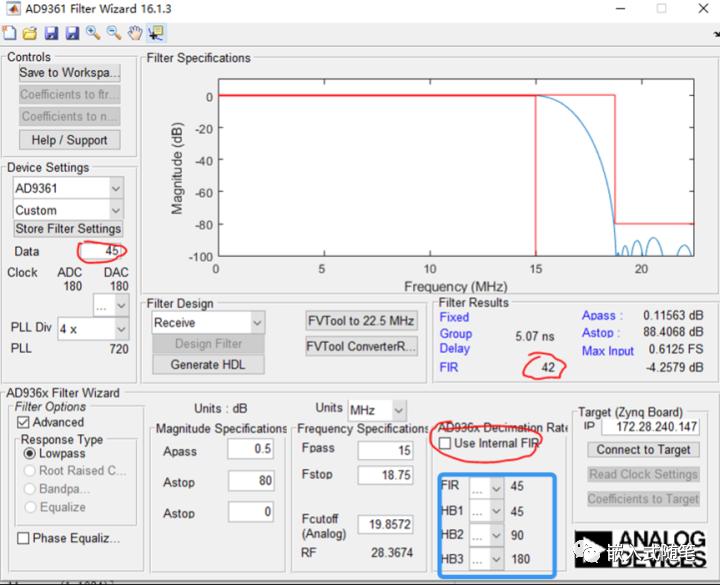Select the Zoom Out magnifier tool
The image size is (720, 585).
(x=114, y=33)
